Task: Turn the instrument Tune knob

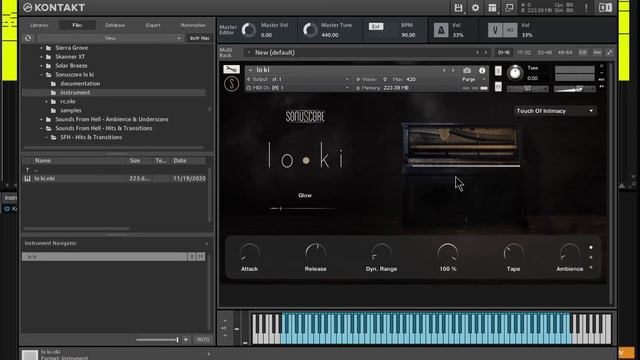Action: (515, 73)
